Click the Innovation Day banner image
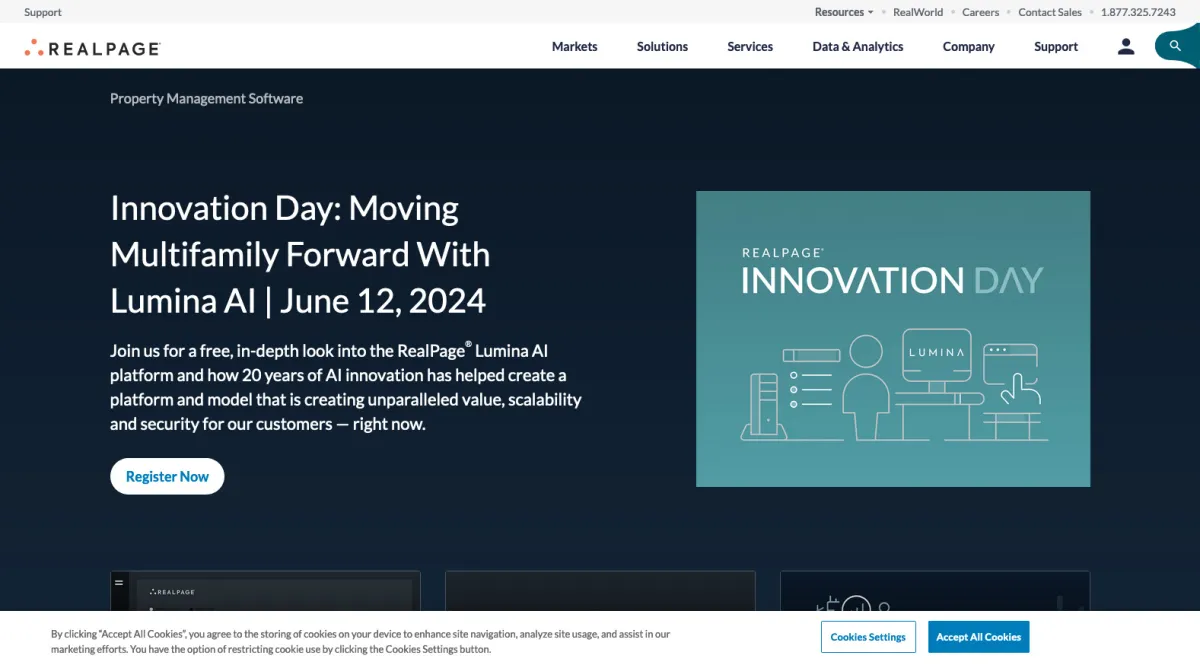Screen dimensions: 1200x665 (x=893, y=339)
